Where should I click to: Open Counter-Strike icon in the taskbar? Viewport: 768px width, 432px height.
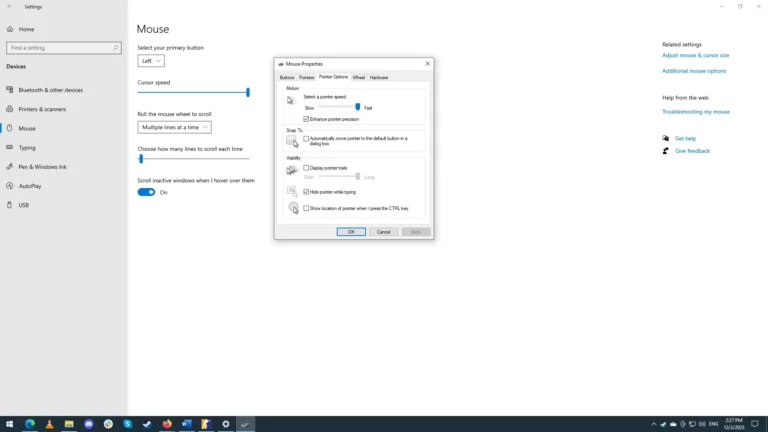[x=206, y=424]
